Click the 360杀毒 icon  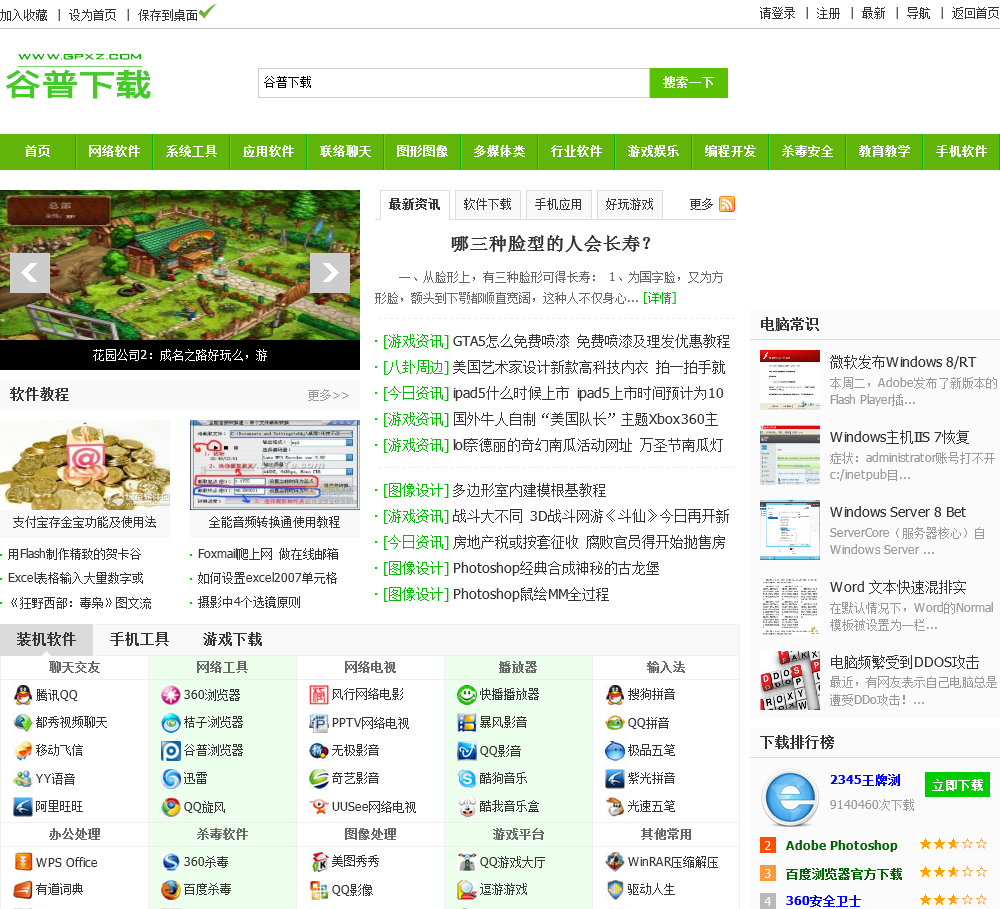pos(171,862)
